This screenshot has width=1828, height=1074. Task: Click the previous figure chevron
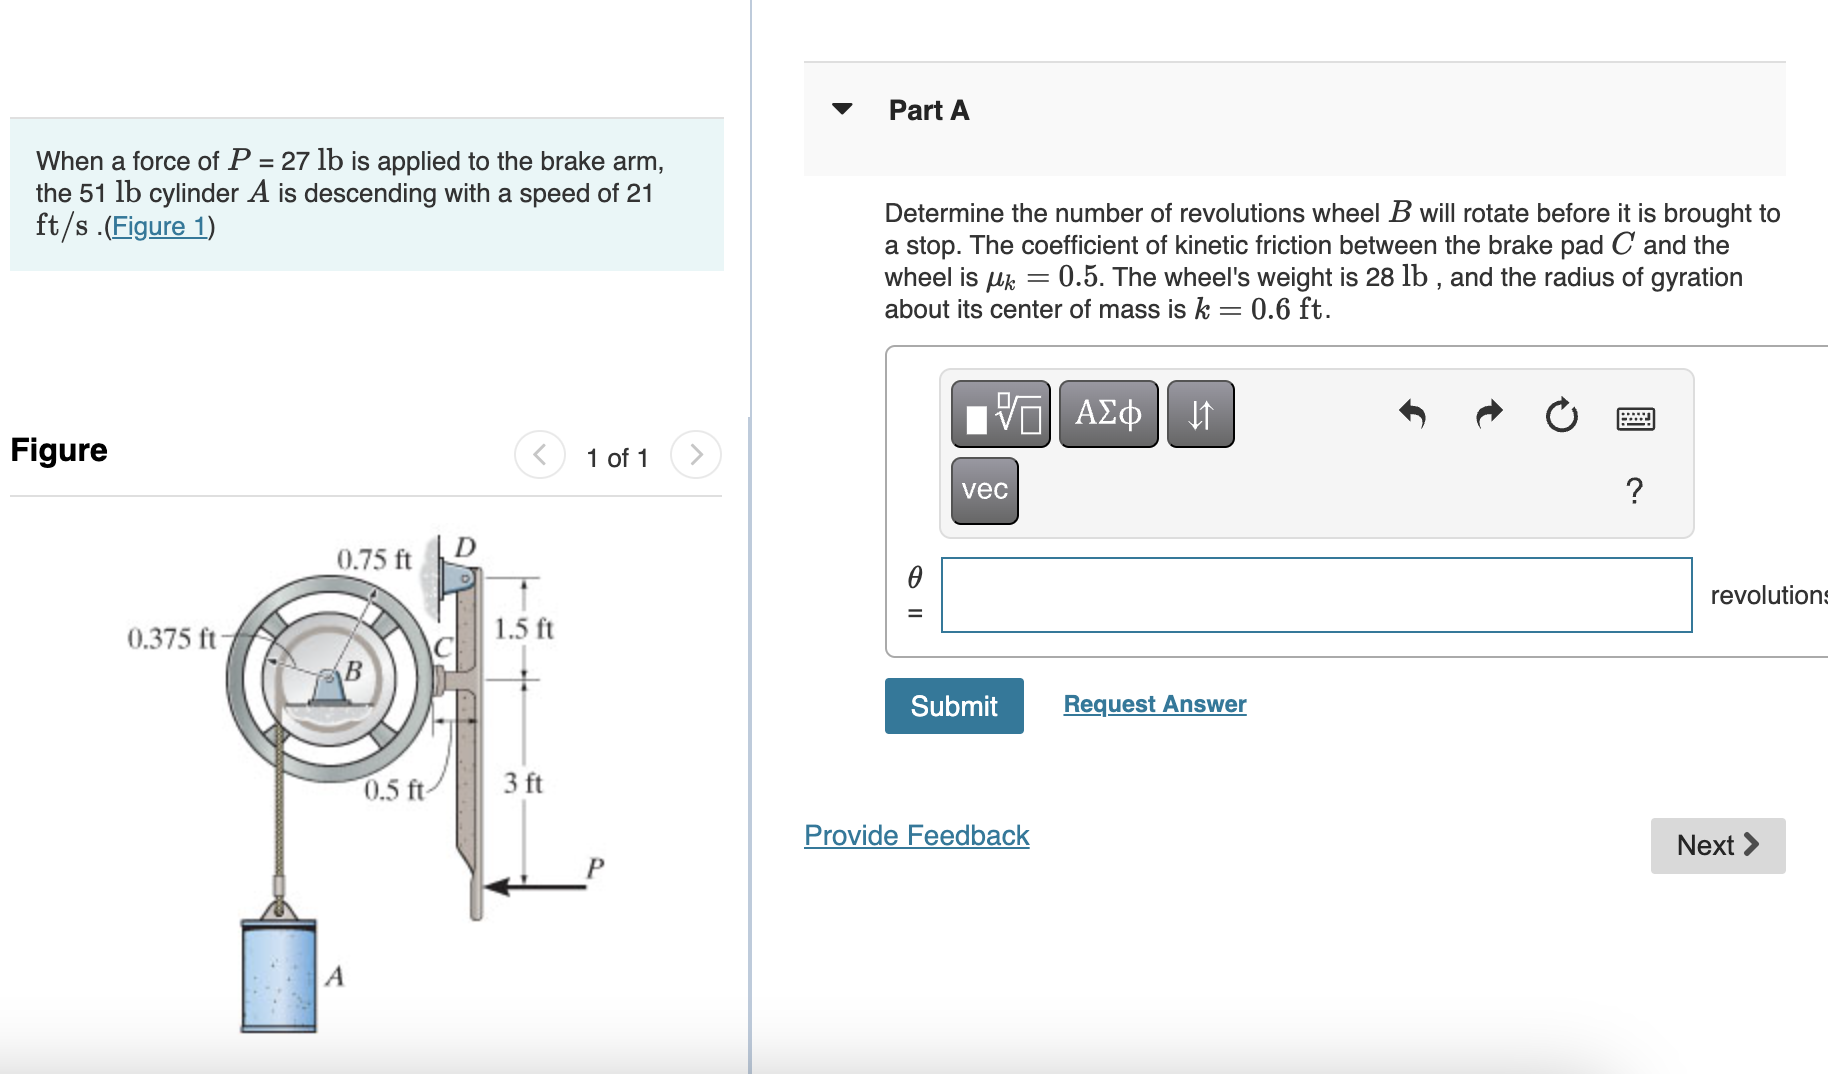coord(539,454)
